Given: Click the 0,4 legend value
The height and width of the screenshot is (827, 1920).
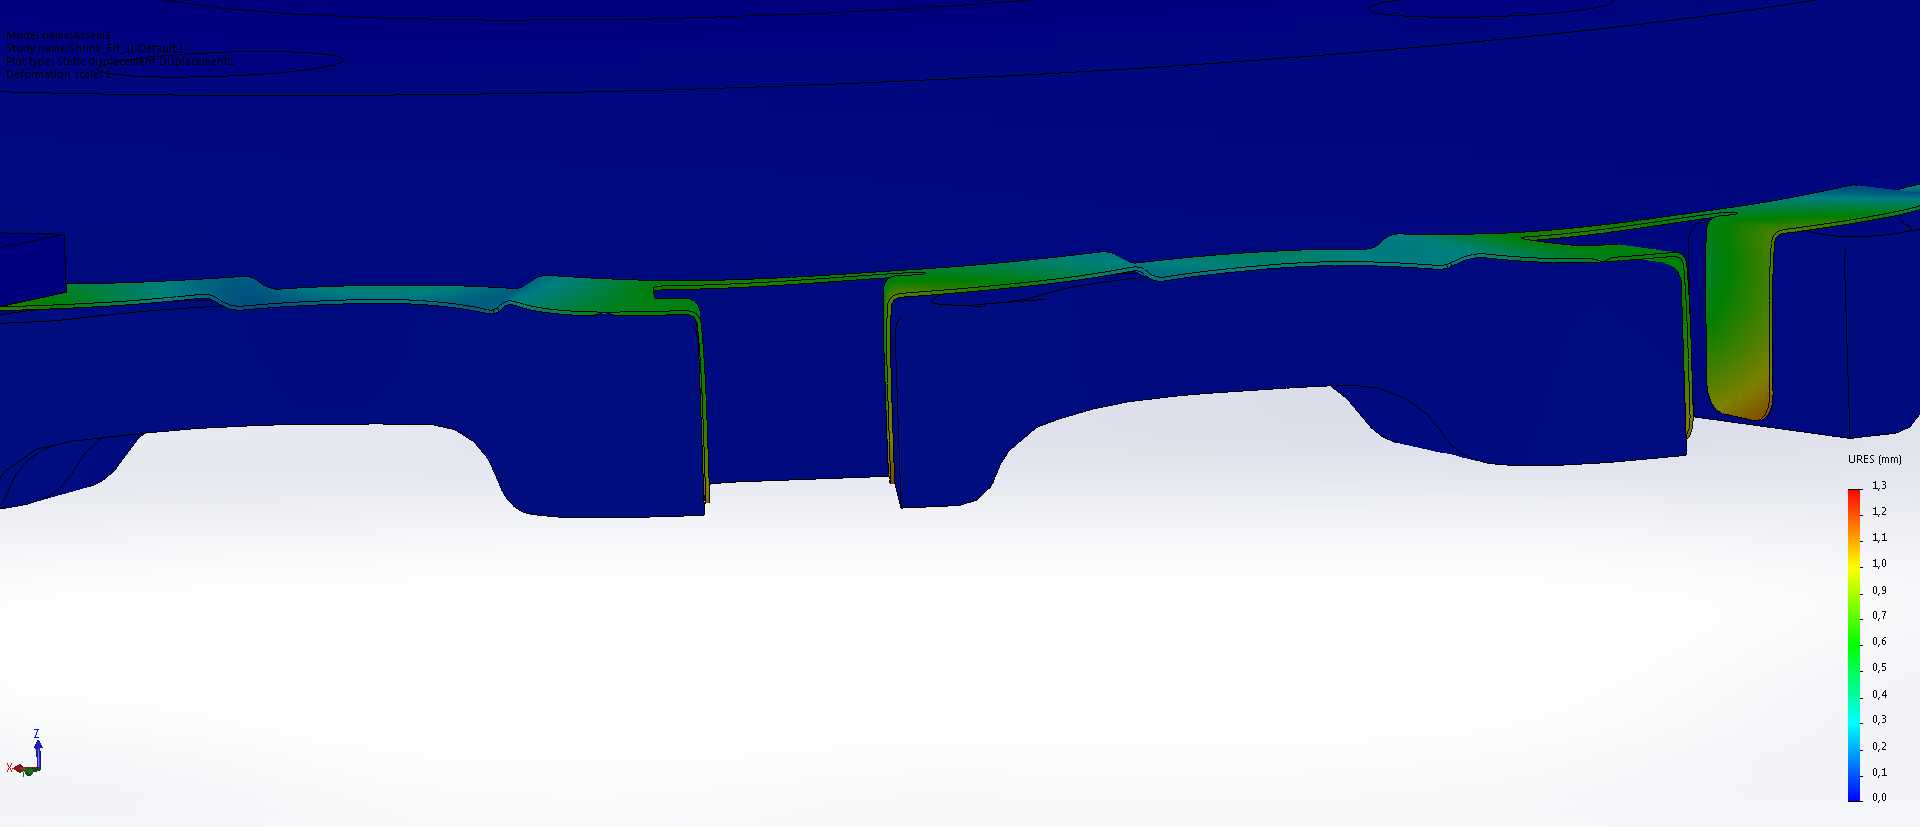Looking at the screenshot, I should (x=1879, y=695).
